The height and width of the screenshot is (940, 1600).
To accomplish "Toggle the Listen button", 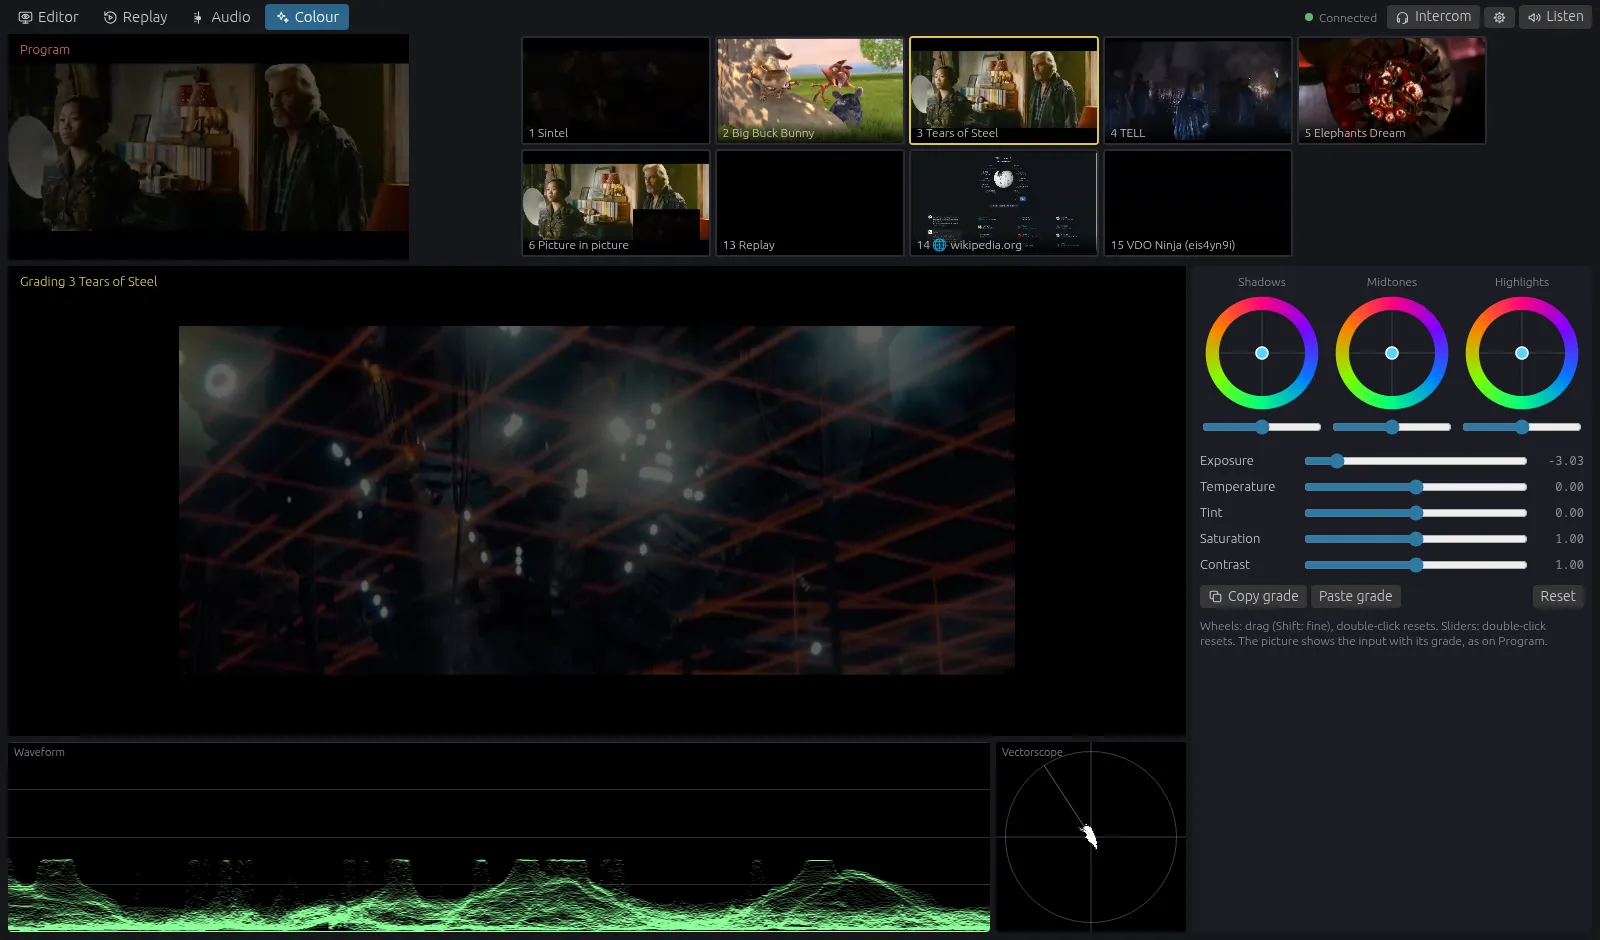I will [1555, 17].
